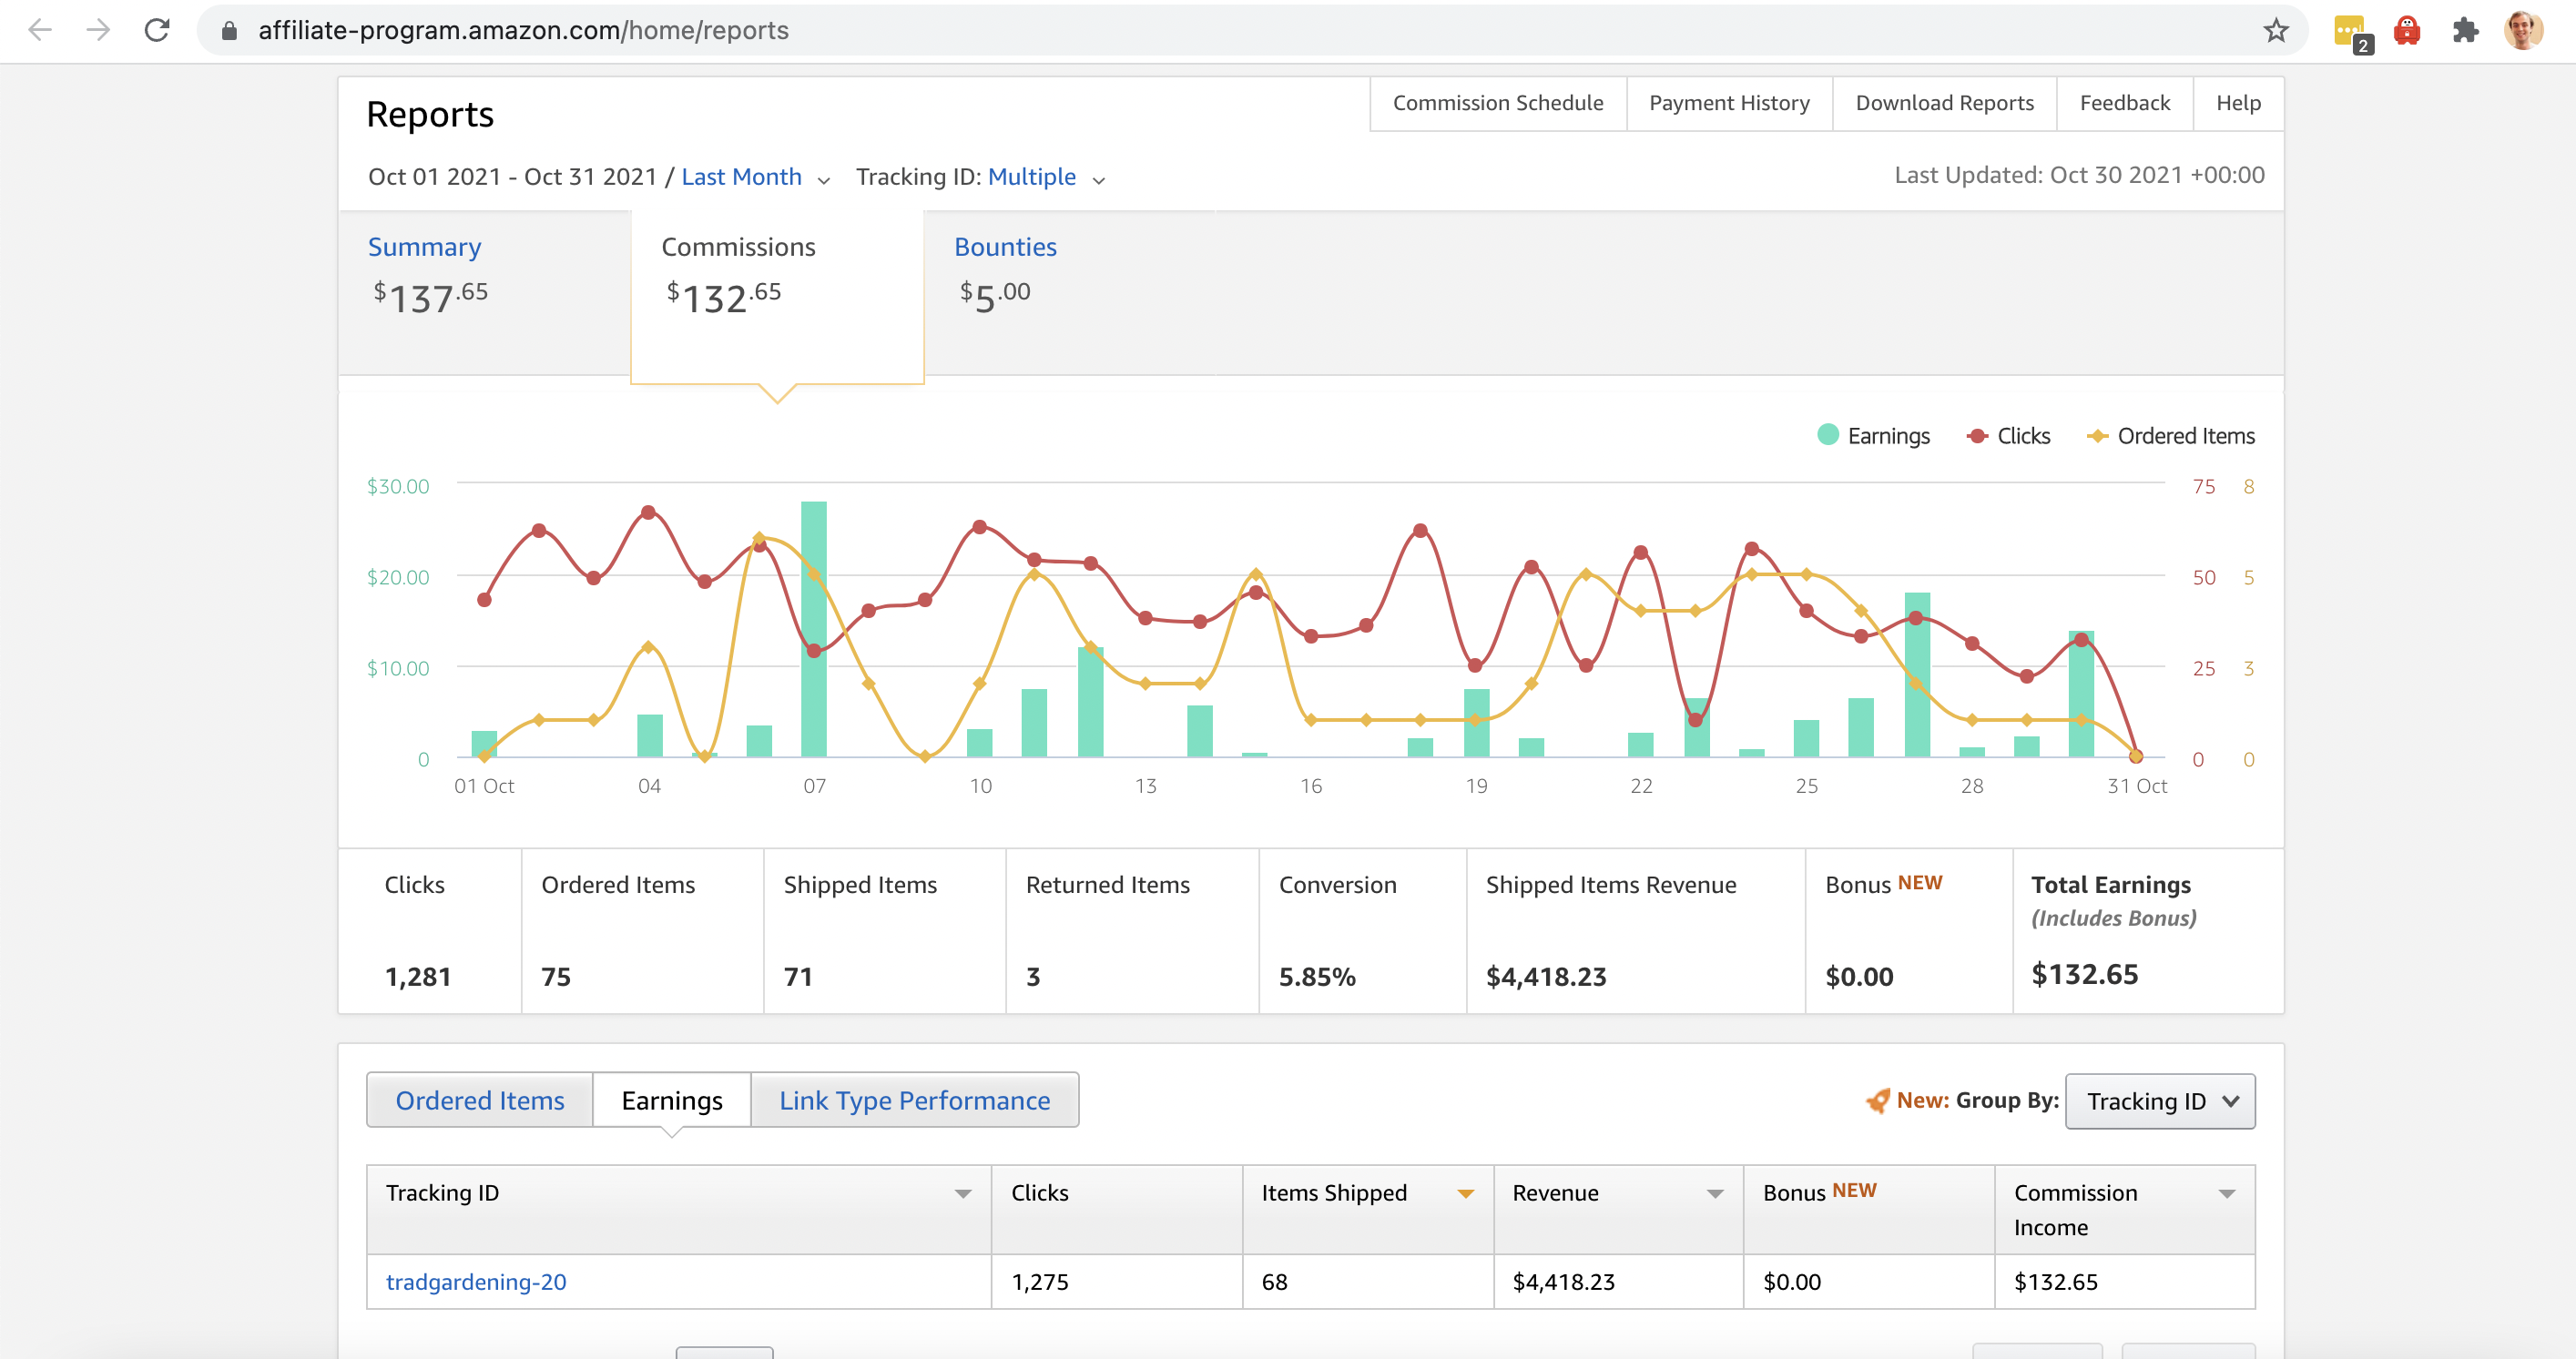Click the Shipped Items value 71

coord(798,977)
